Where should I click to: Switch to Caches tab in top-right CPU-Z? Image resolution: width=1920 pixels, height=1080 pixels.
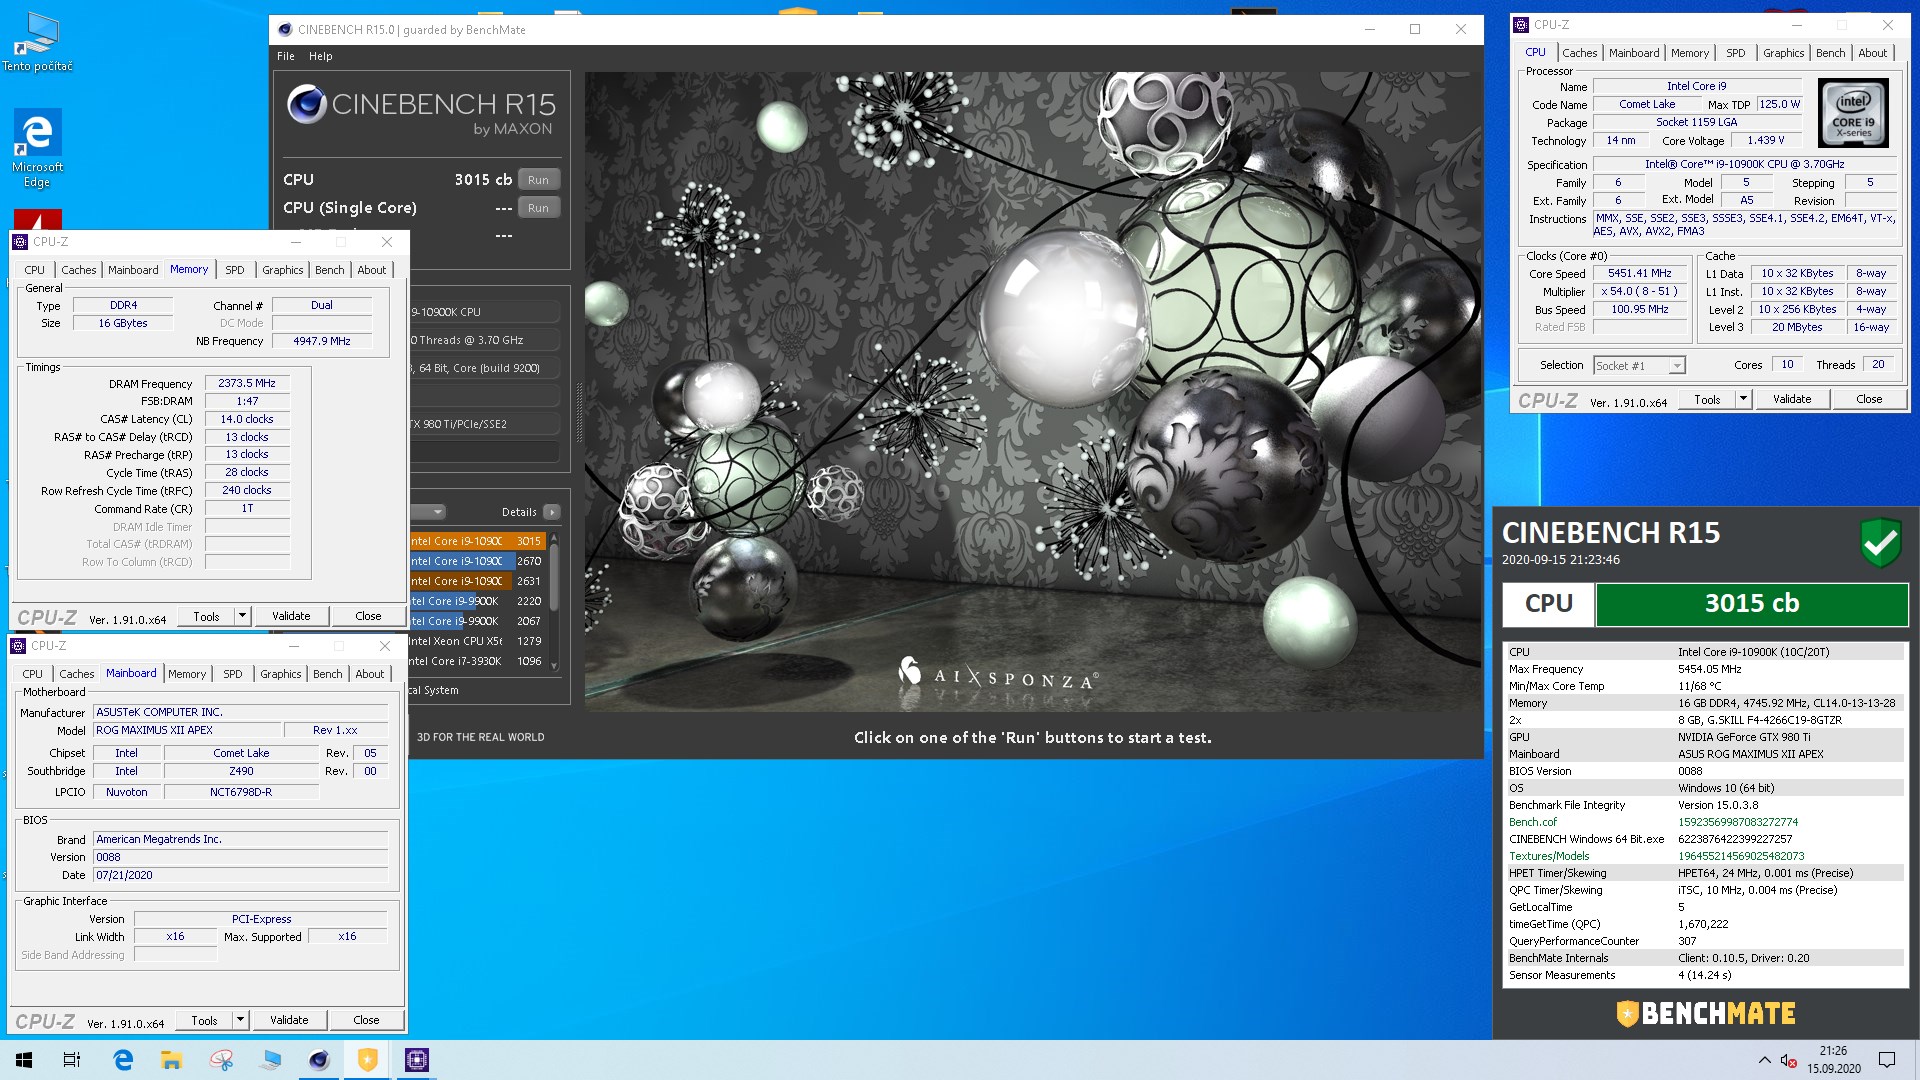[x=1579, y=53]
